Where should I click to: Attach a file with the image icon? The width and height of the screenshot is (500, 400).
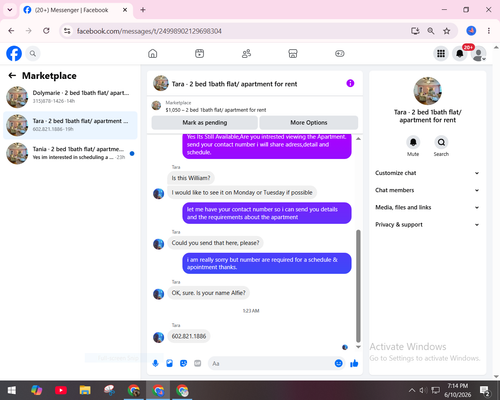coord(169,363)
